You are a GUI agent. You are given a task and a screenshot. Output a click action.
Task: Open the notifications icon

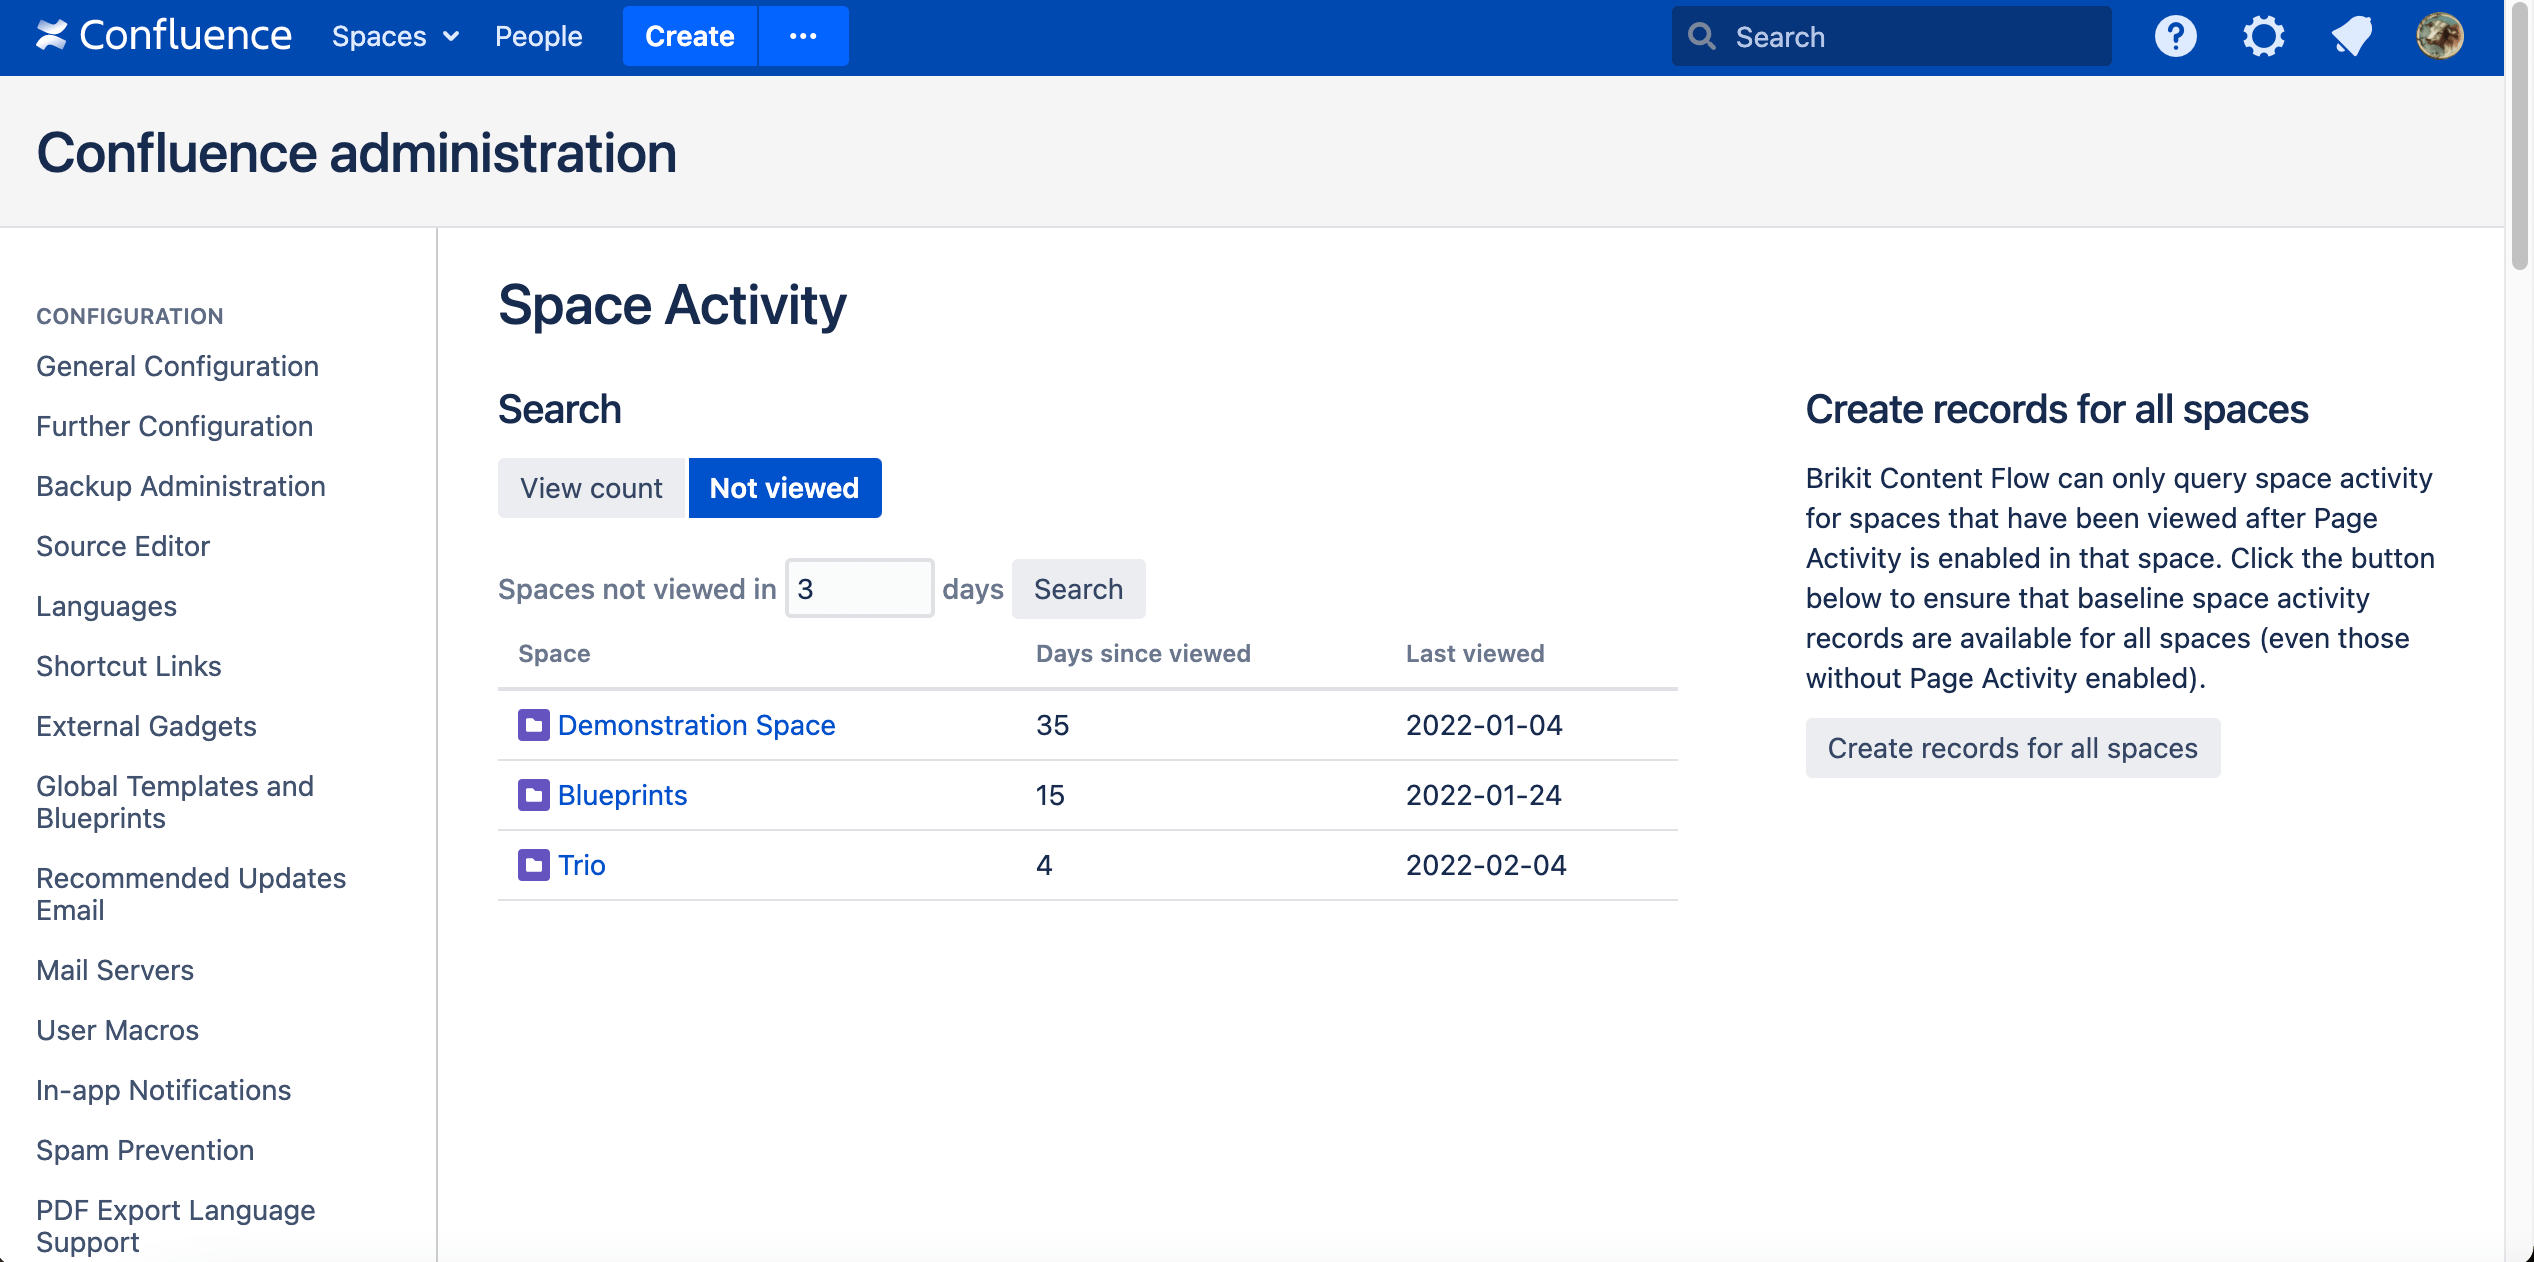tap(2351, 37)
